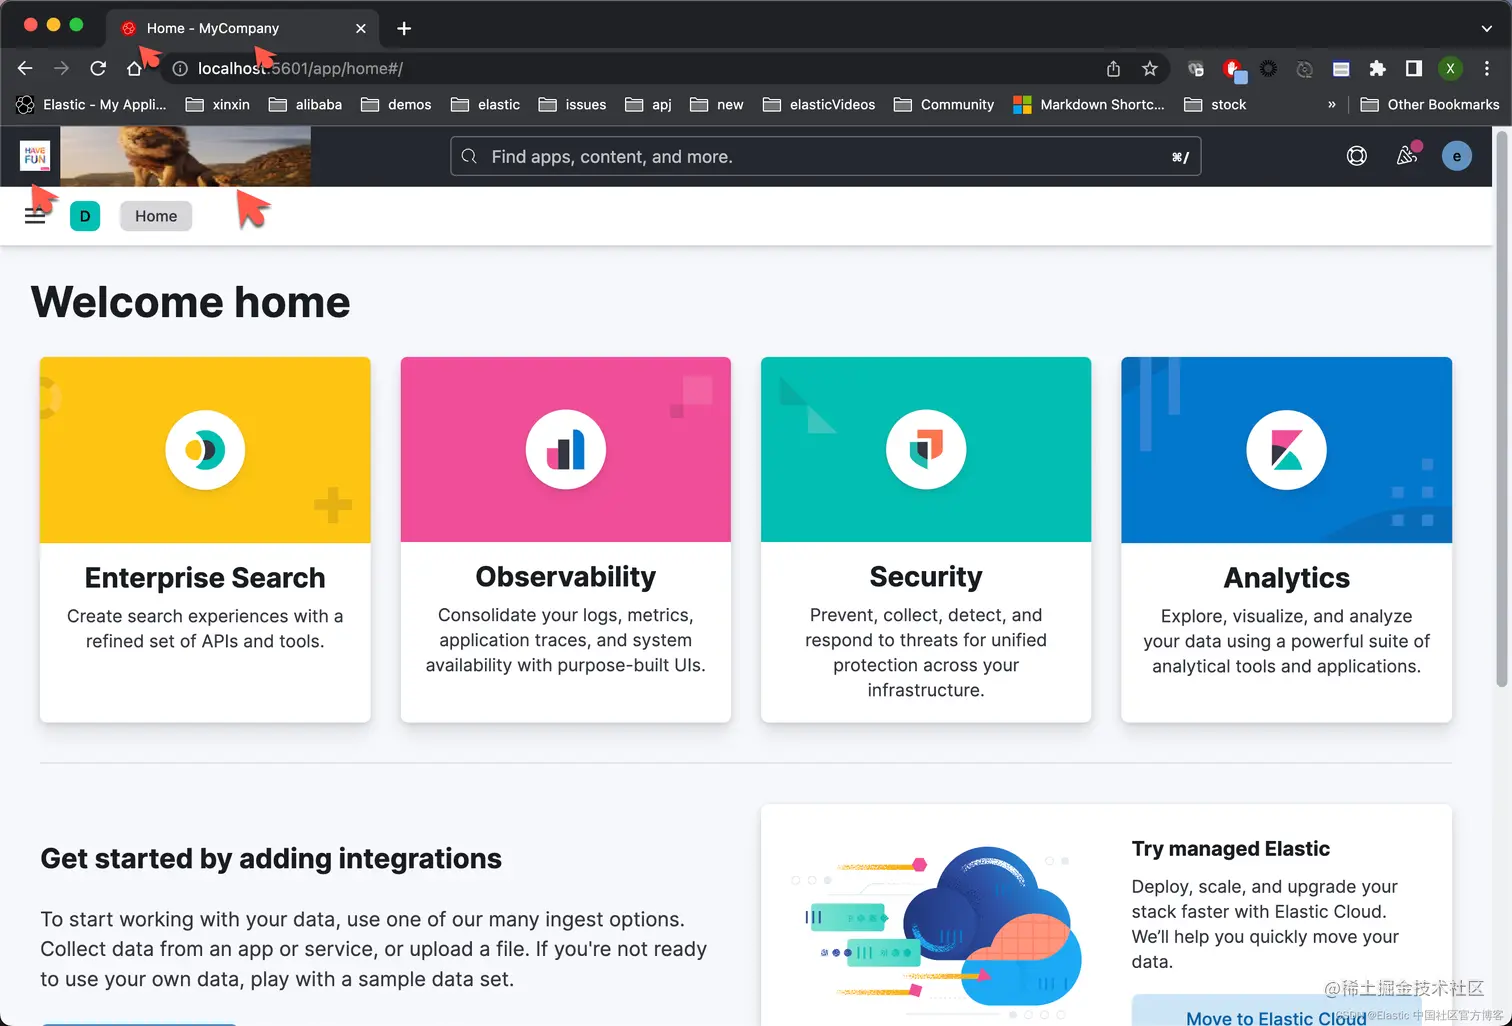Expand the tab search chevron

[x=1487, y=28]
